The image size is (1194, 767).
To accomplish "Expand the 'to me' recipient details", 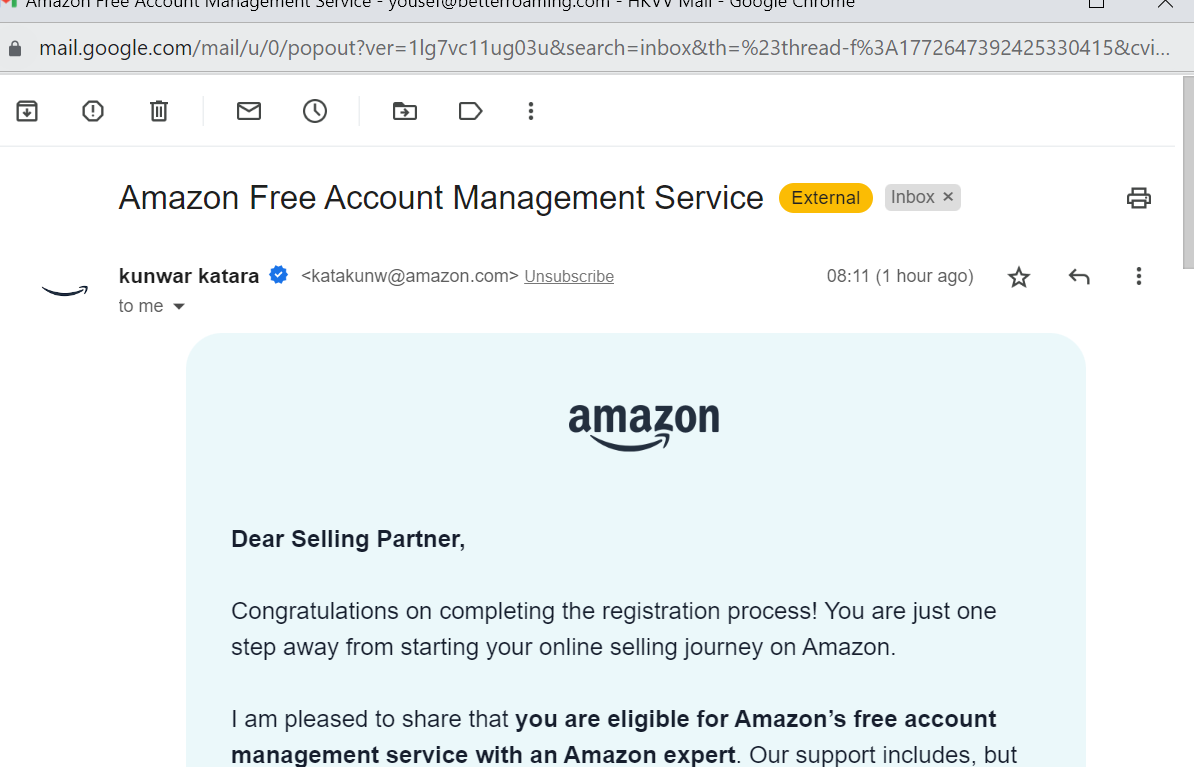I will 180,307.
